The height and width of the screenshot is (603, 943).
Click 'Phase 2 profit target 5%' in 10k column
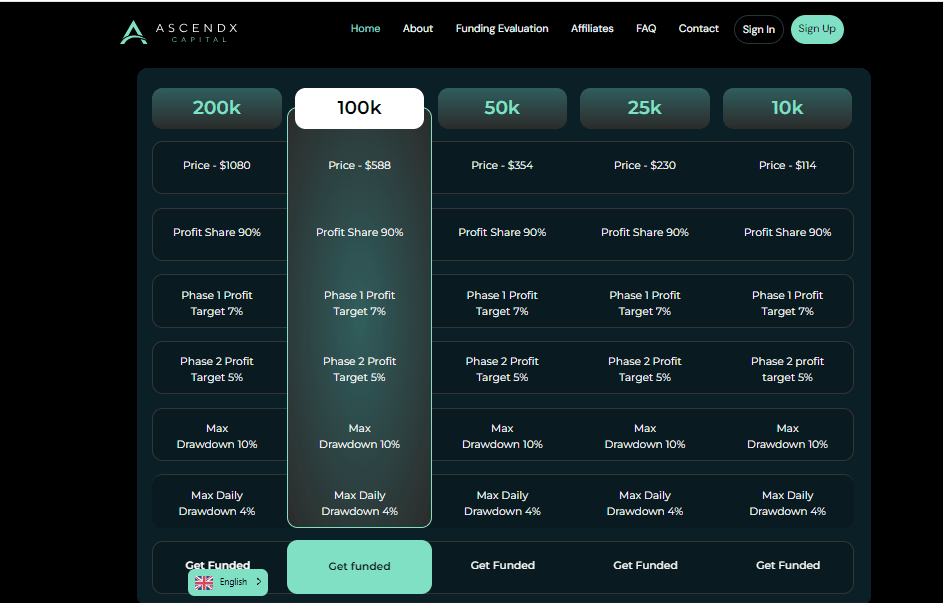pos(787,369)
